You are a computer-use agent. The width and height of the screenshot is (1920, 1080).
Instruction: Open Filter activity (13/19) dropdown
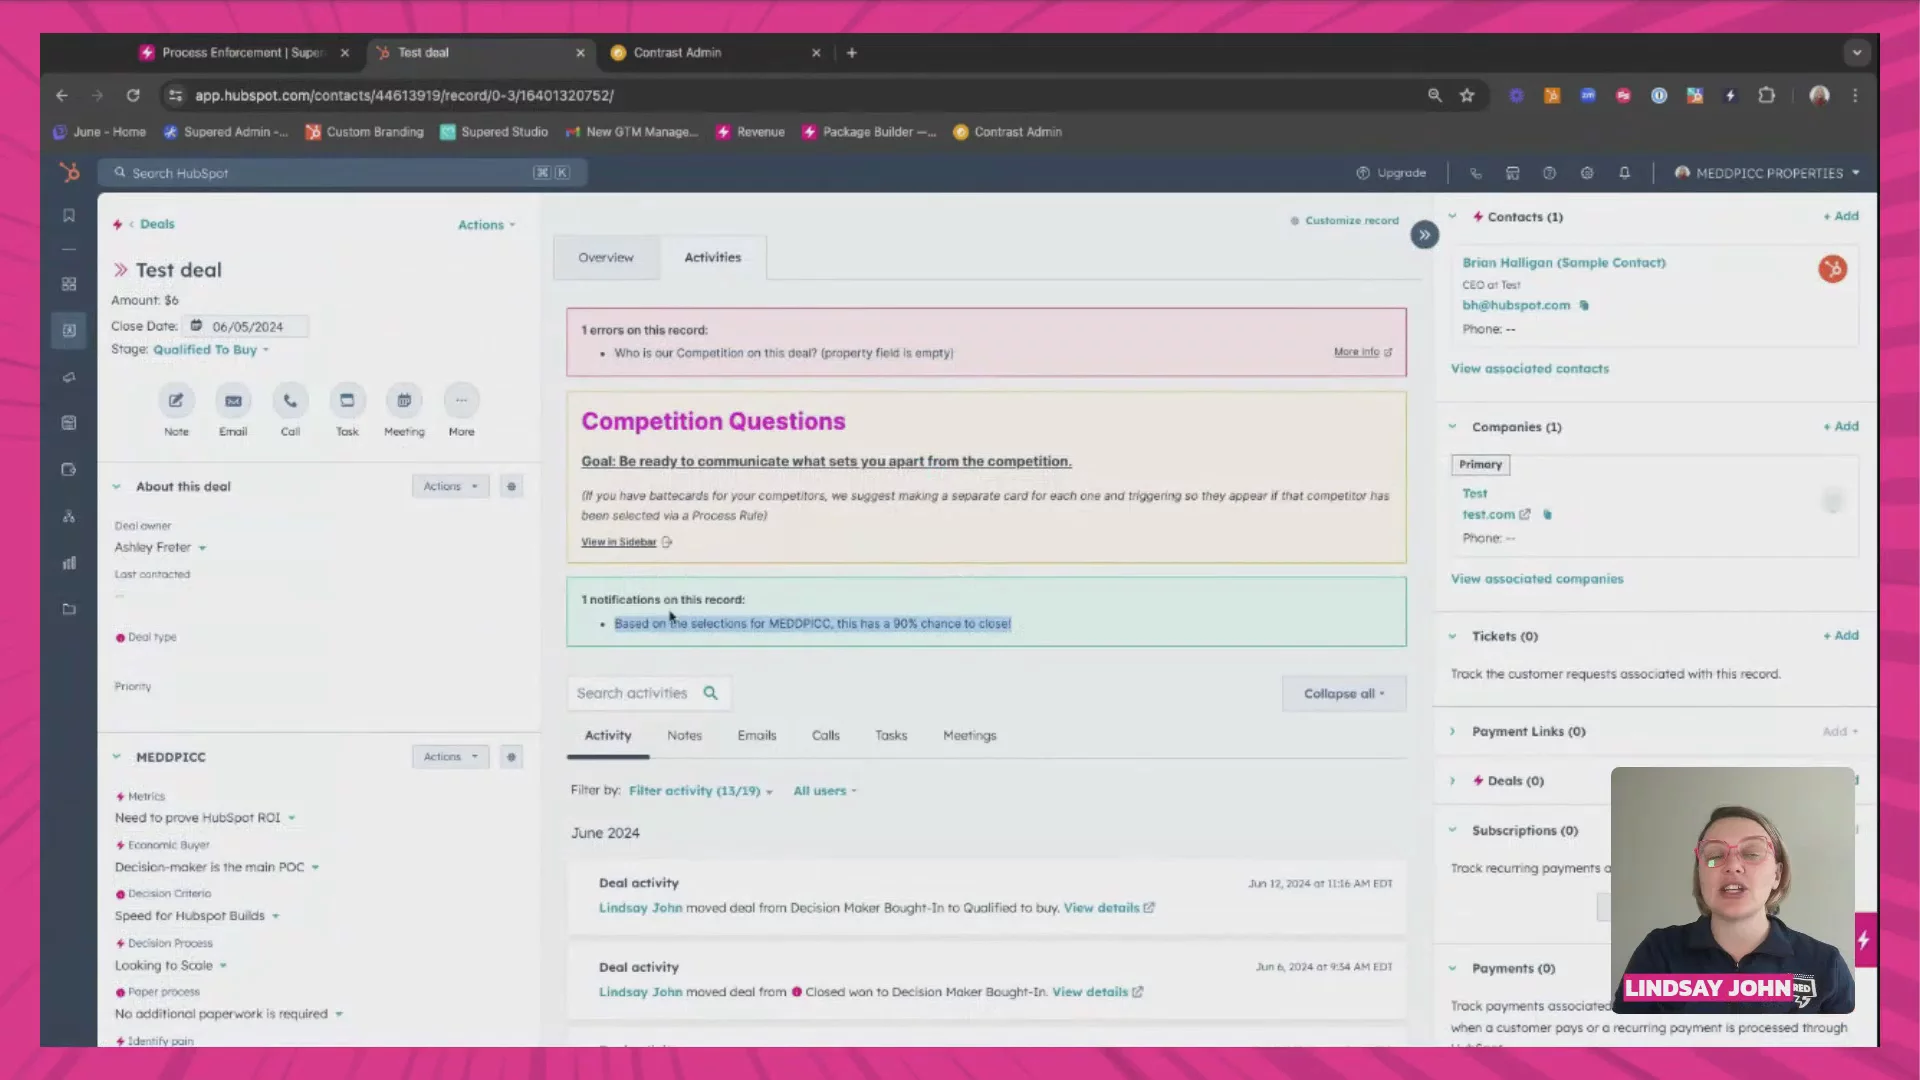[701, 791]
